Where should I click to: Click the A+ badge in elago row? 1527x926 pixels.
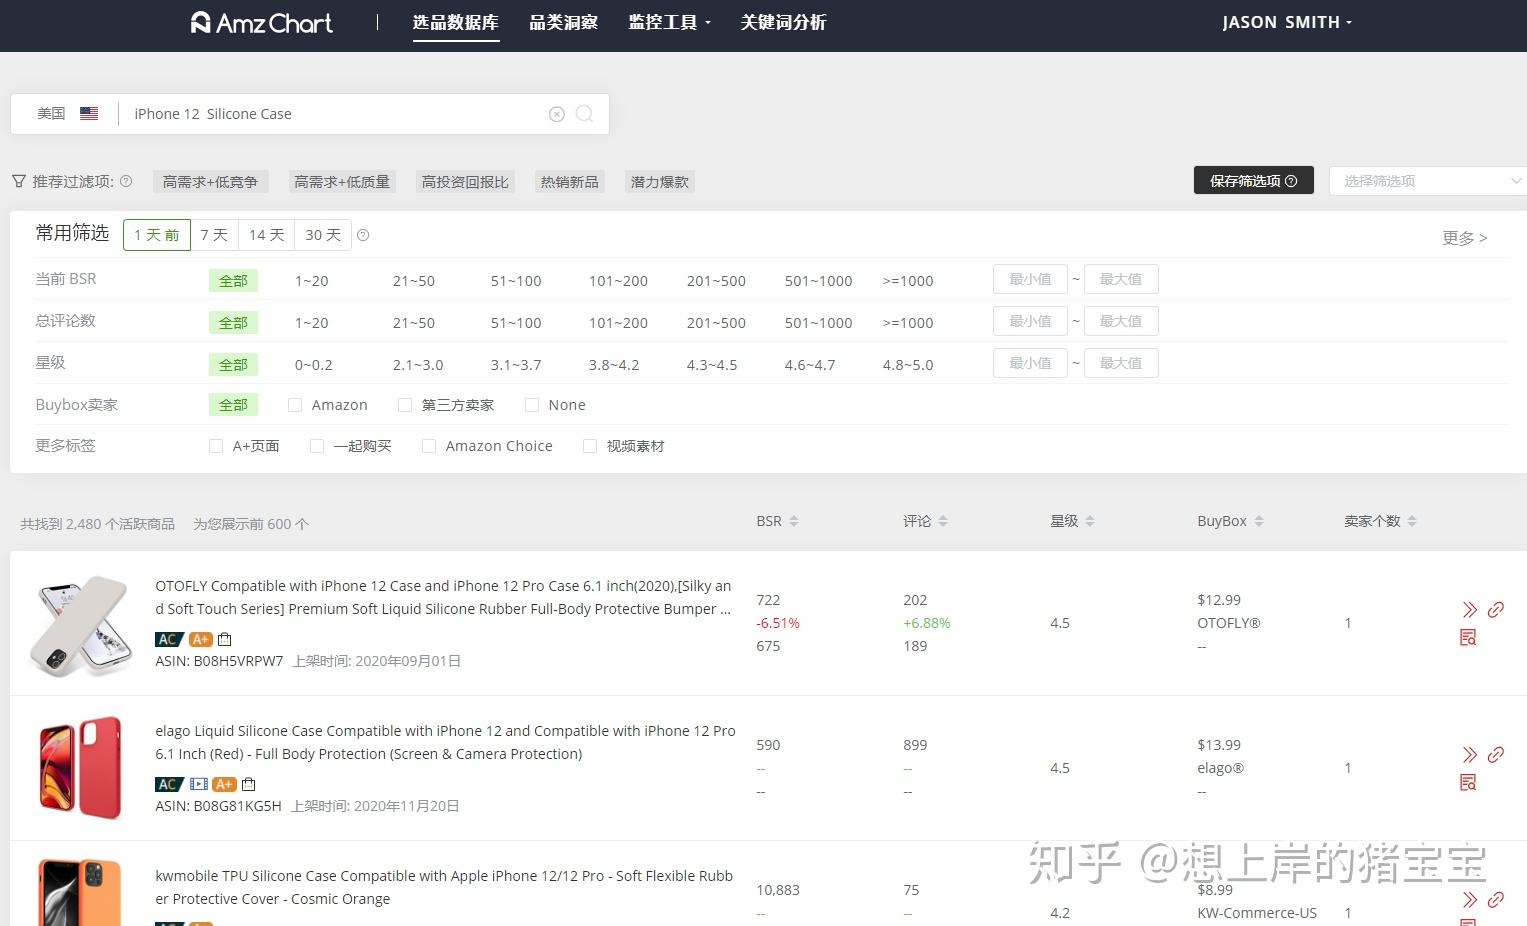point(225,784)
